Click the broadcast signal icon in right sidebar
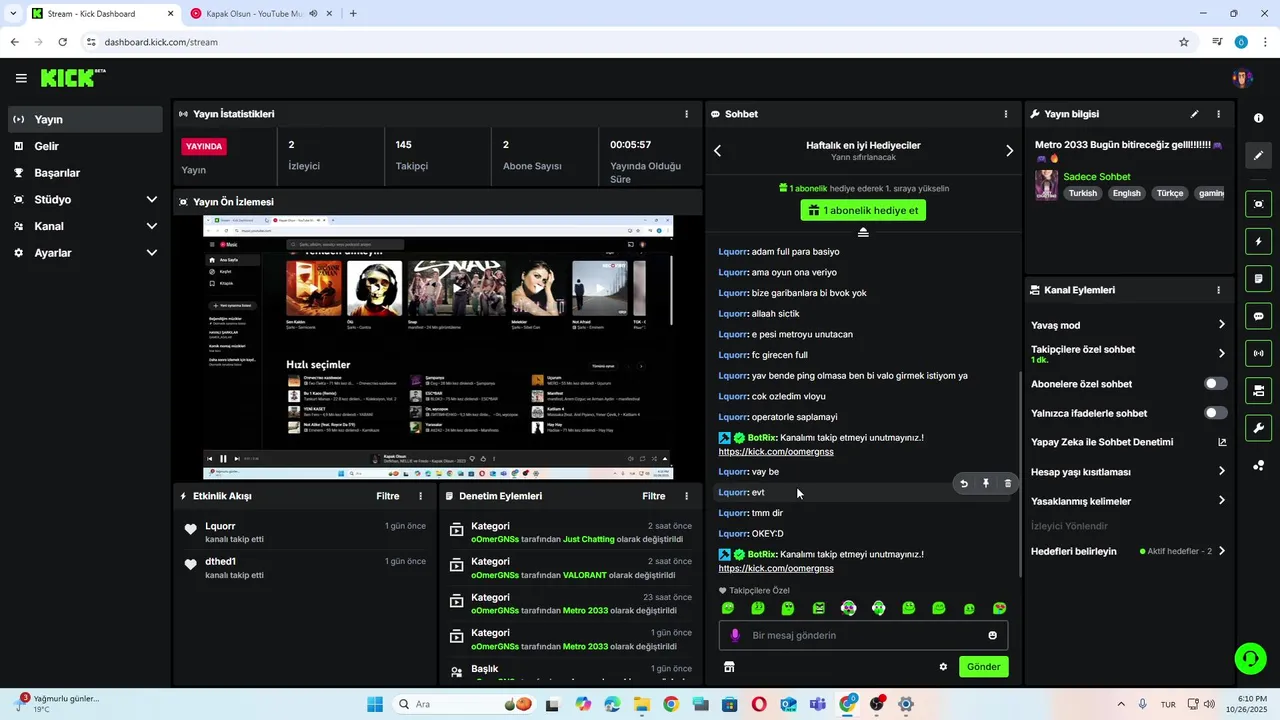The width and height of the screenshot is (1280, 720). point(1258,353)
